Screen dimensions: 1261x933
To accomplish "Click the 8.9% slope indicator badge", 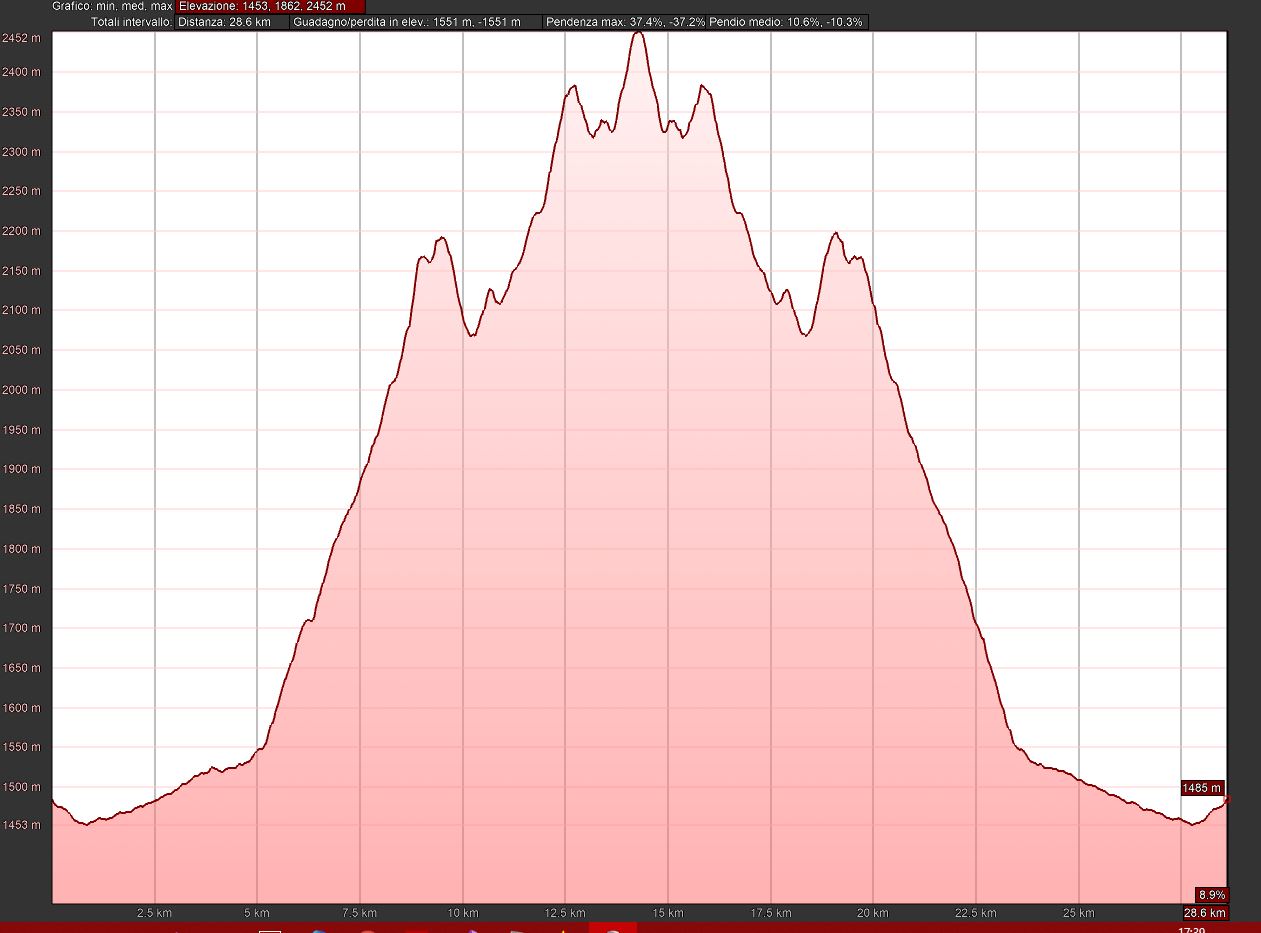I will pos(1211,895).
